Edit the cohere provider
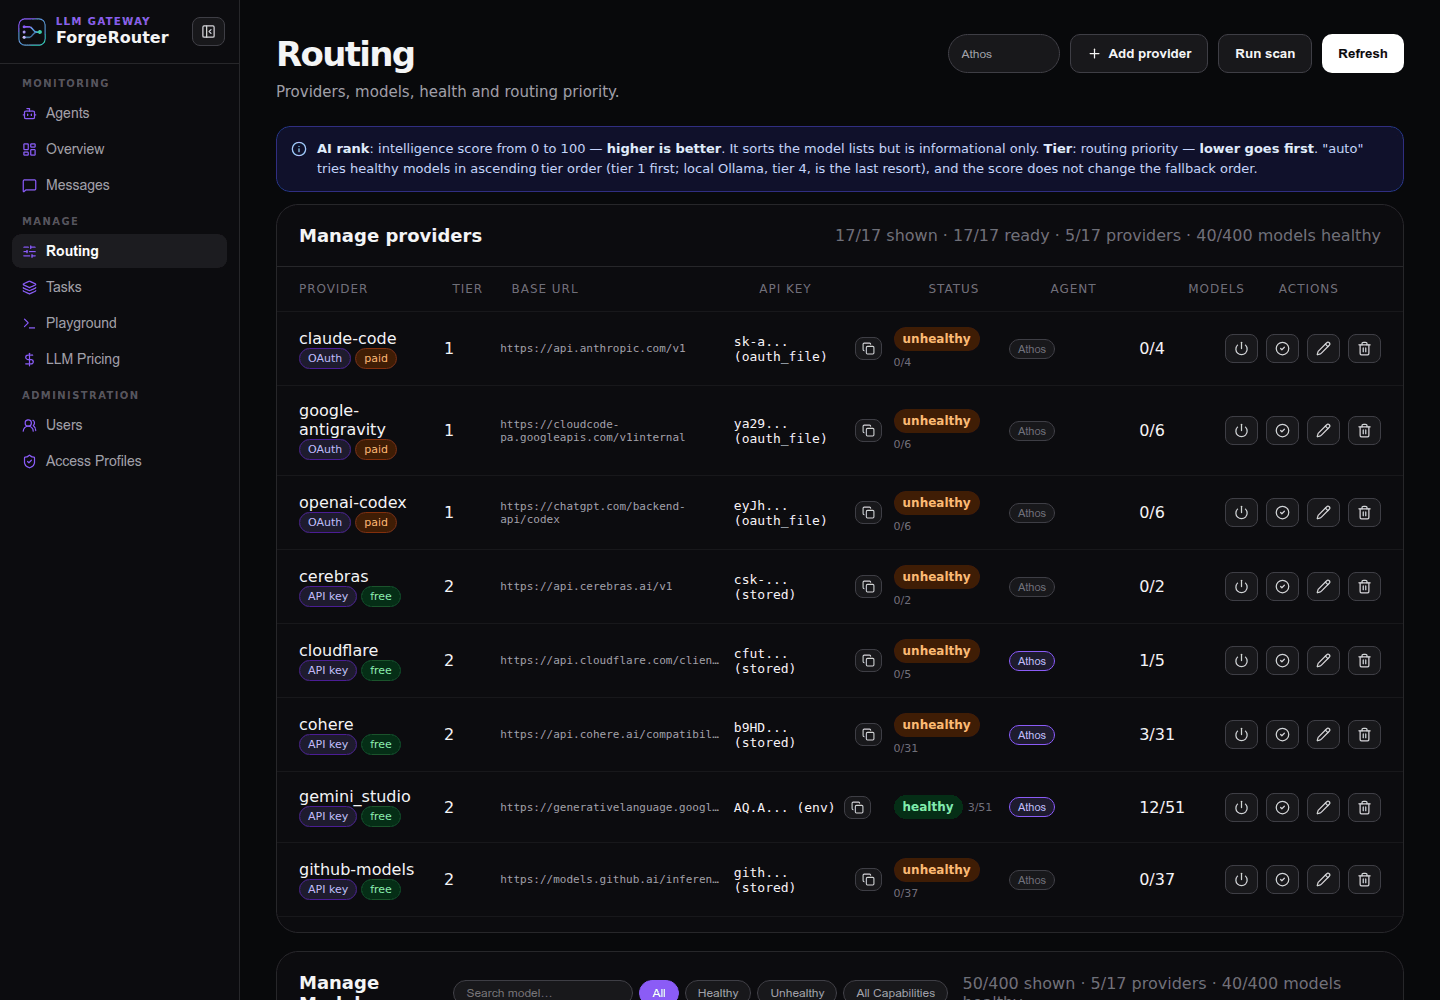Viewport: 1440px width, 1000px height. coord(1323,735)
